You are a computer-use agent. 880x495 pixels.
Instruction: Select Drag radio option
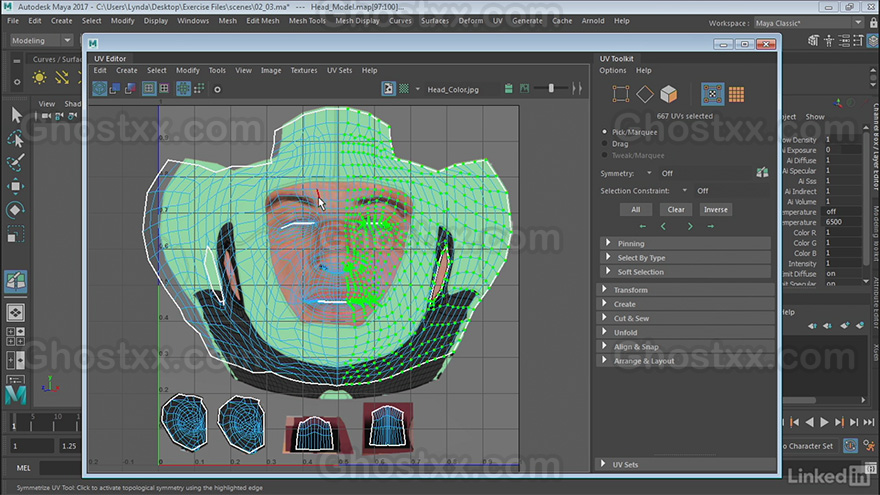click(604, 144)
